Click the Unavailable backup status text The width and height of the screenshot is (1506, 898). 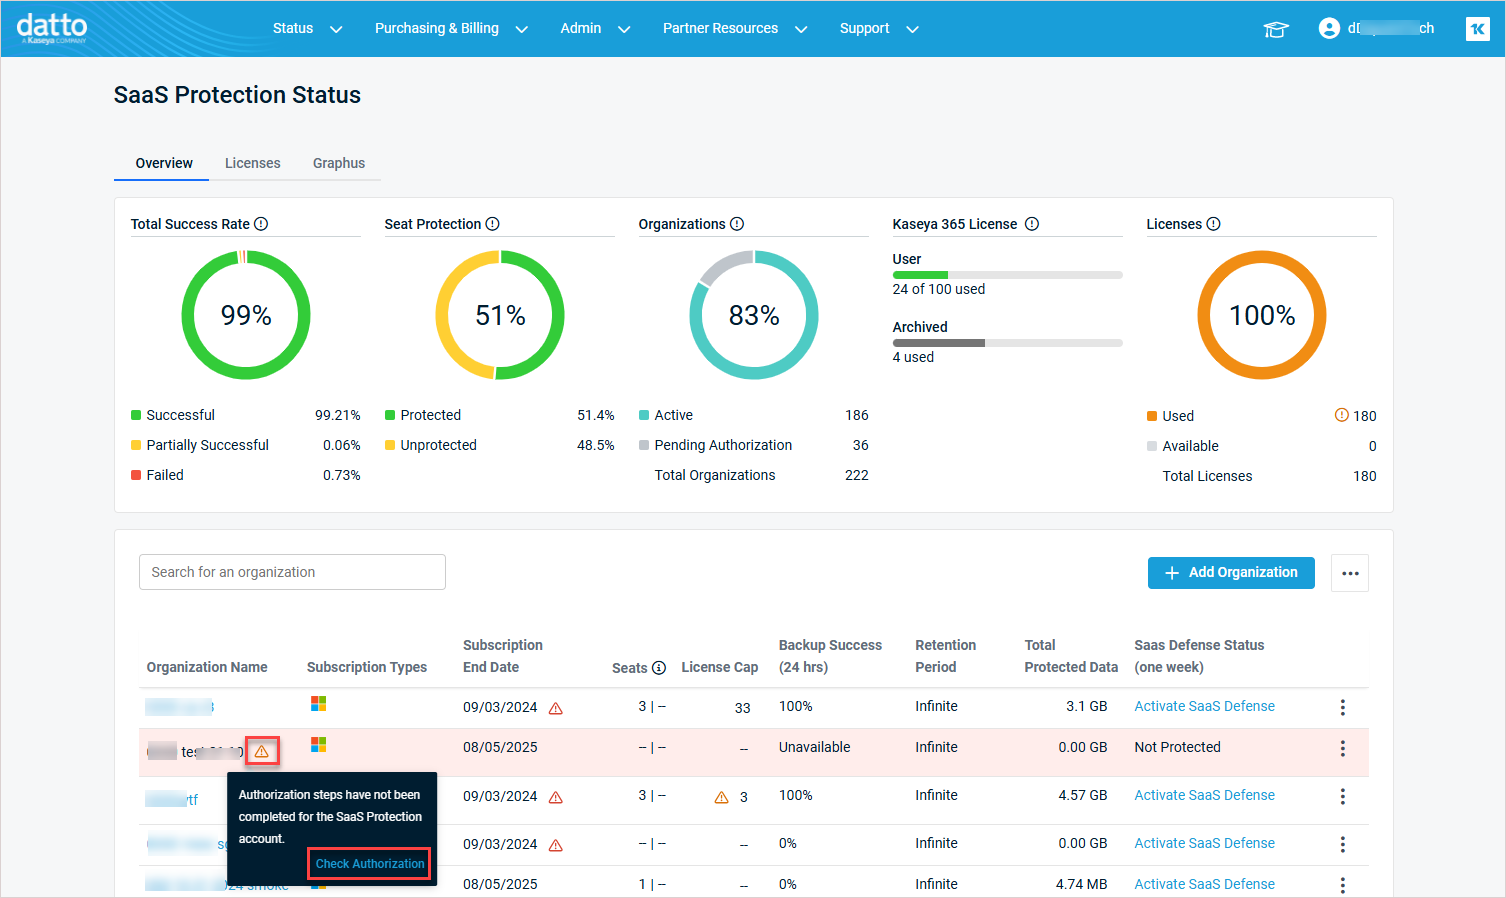[814, 747]
